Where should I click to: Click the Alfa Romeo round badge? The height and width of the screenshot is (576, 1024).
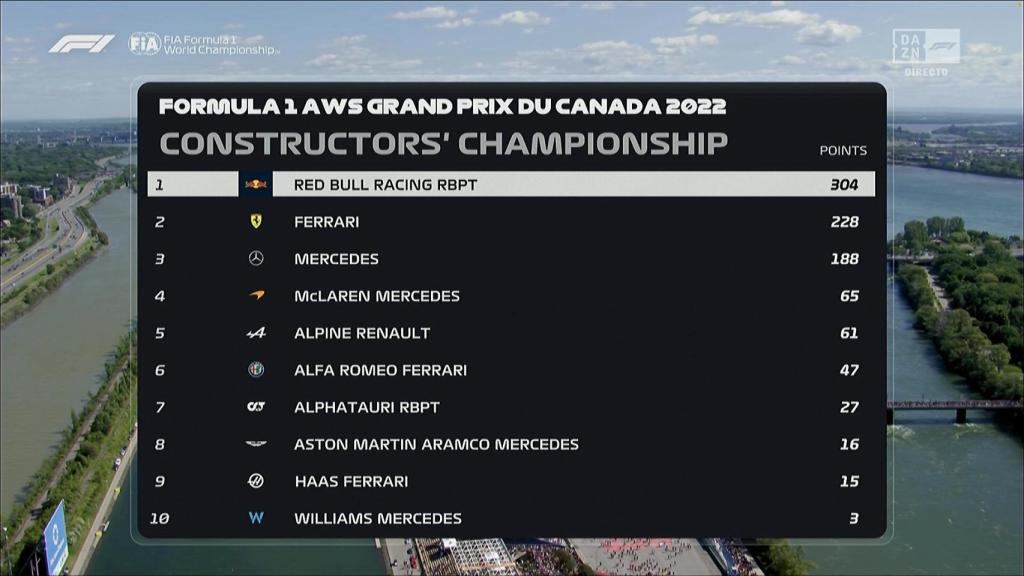coord(256,370)
